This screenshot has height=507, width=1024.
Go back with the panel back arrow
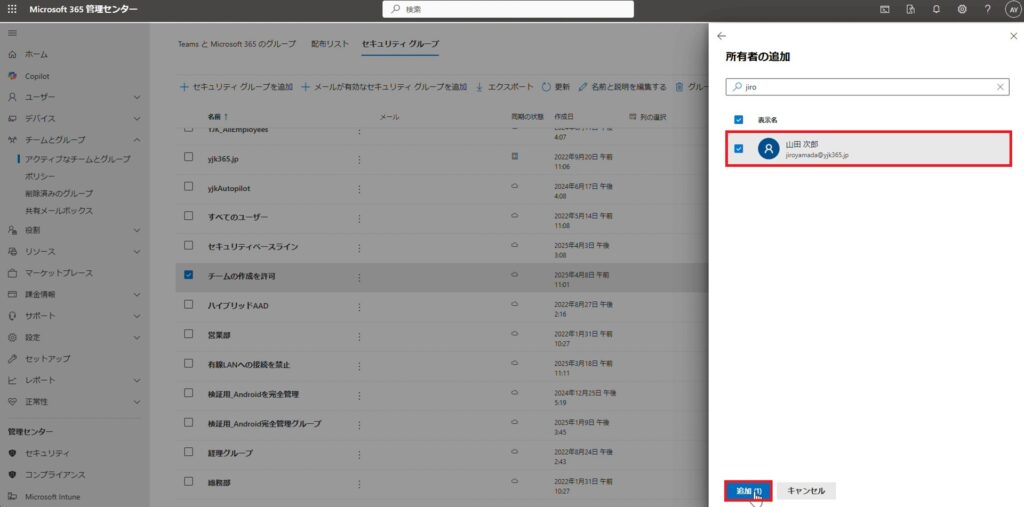(721, 36)
